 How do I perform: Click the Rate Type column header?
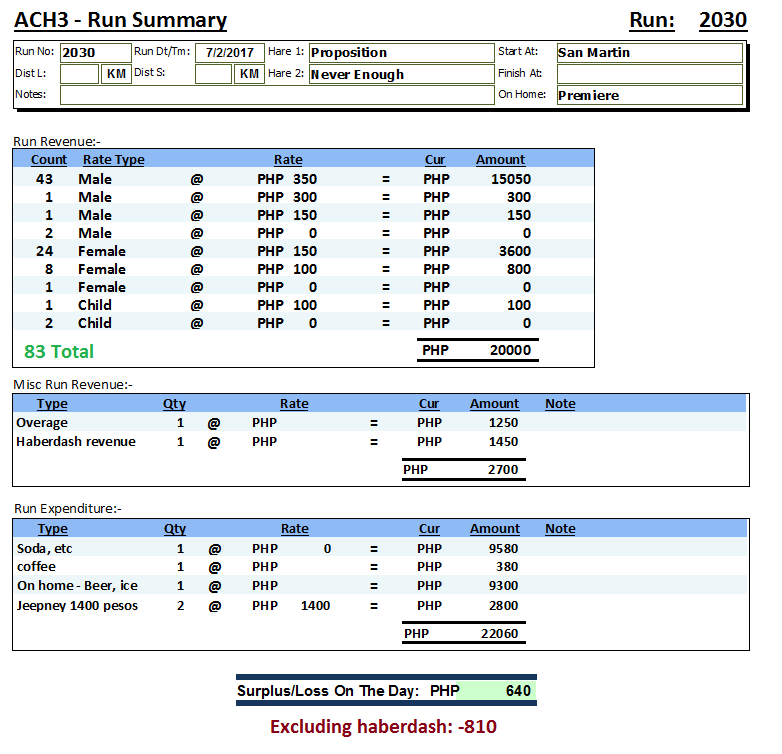pos(113,160)
